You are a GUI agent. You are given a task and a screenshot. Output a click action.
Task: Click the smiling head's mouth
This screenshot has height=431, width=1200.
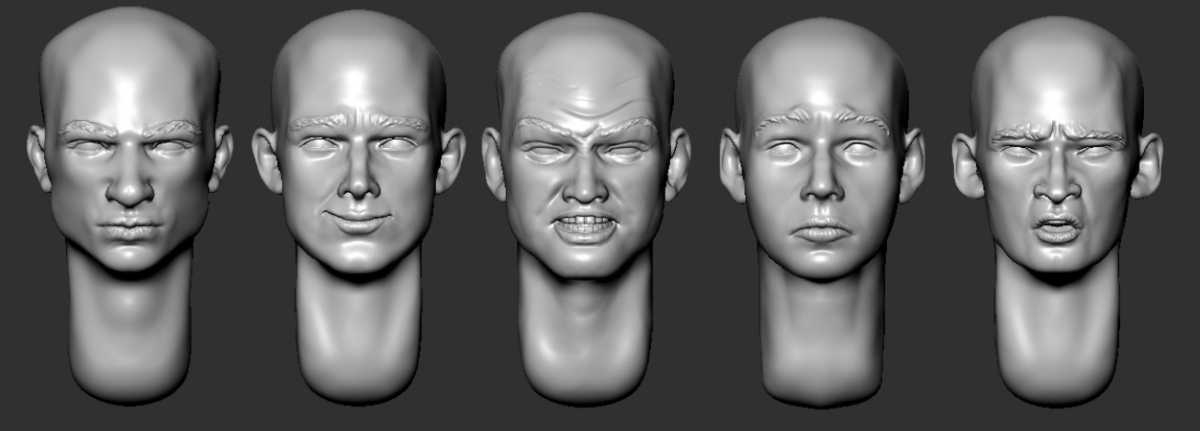pyautogui.click(x=358, y=218)
